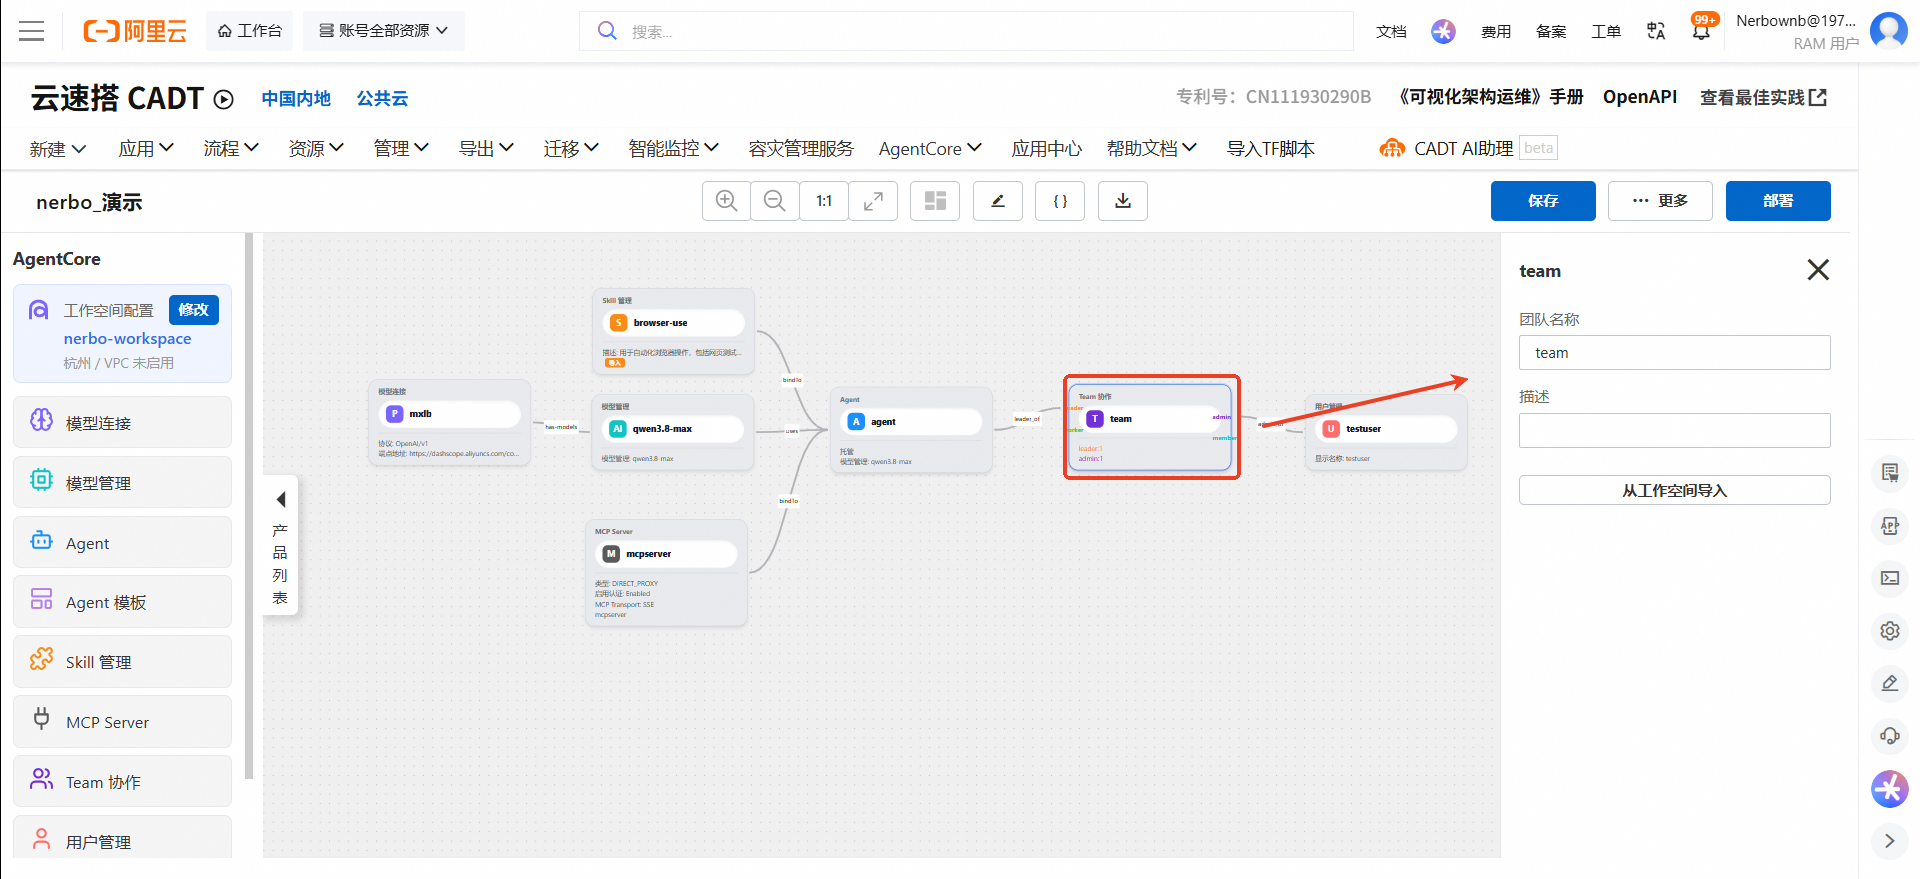Screen dimensions: 1920x879
Task: Save the architecture with 保存
Action: (1543, 201)
